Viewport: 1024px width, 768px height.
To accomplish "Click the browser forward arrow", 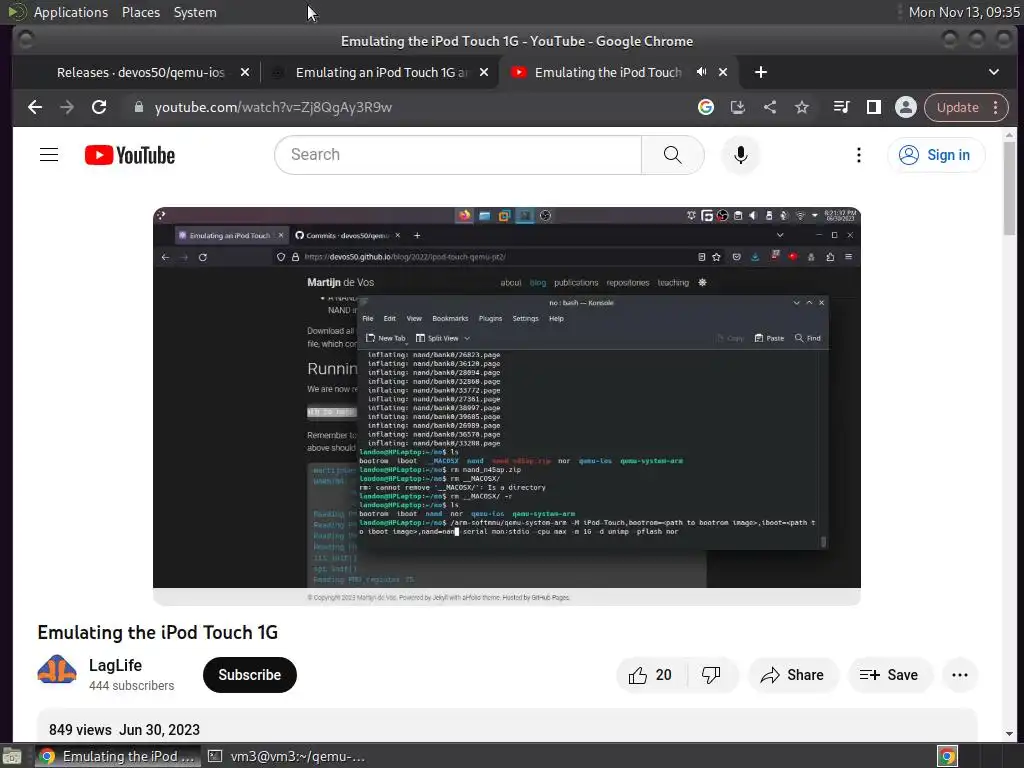I will tap(67, 107).
